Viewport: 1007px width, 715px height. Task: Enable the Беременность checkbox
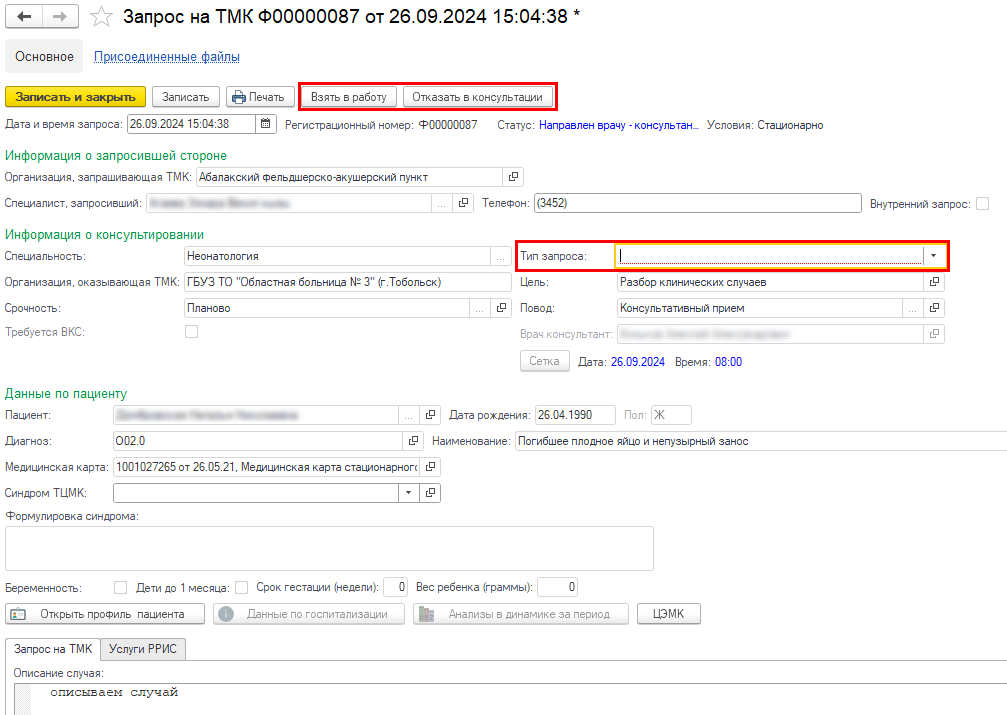(x=121, y=587)
